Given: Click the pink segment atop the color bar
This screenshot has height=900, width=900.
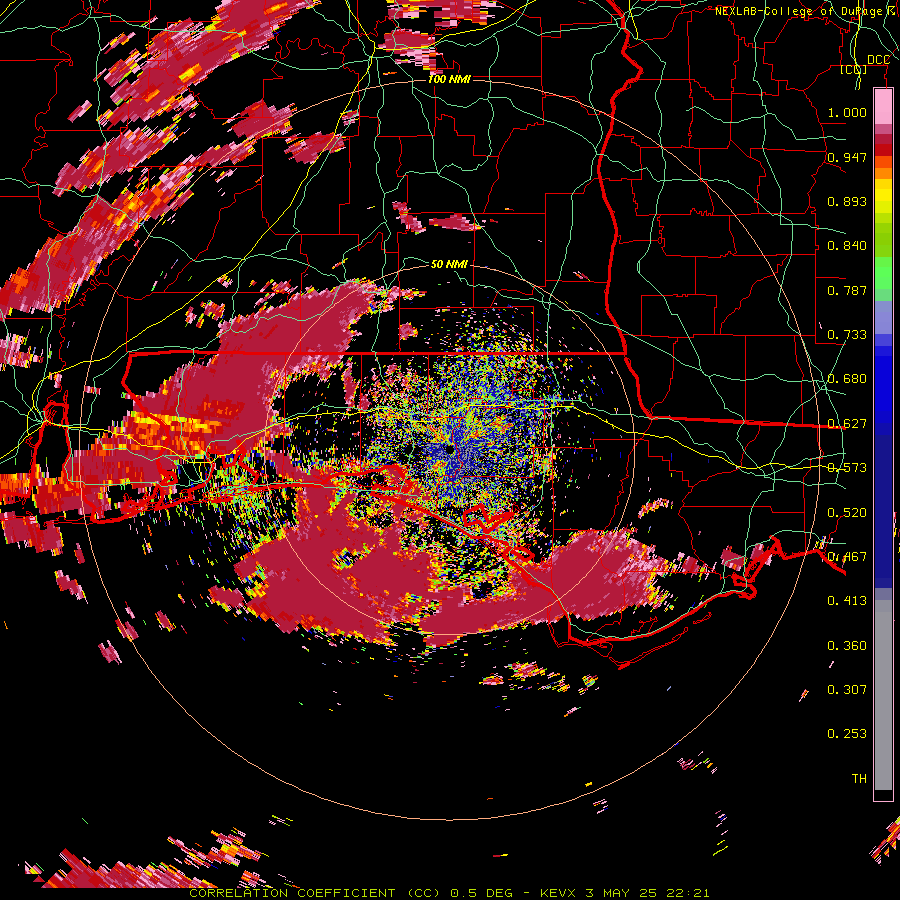Looking at the screenshot, I should tap(883, 107).
